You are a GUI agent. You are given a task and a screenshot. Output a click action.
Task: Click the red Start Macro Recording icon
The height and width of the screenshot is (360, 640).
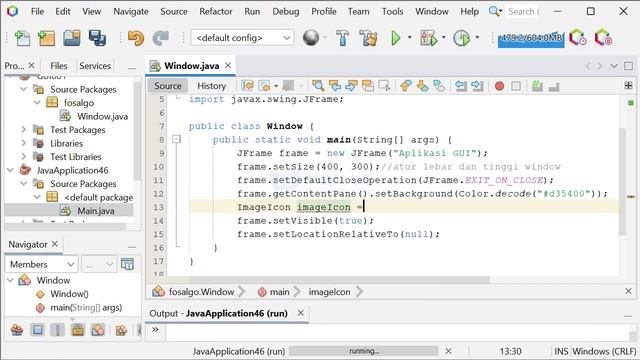499,86
